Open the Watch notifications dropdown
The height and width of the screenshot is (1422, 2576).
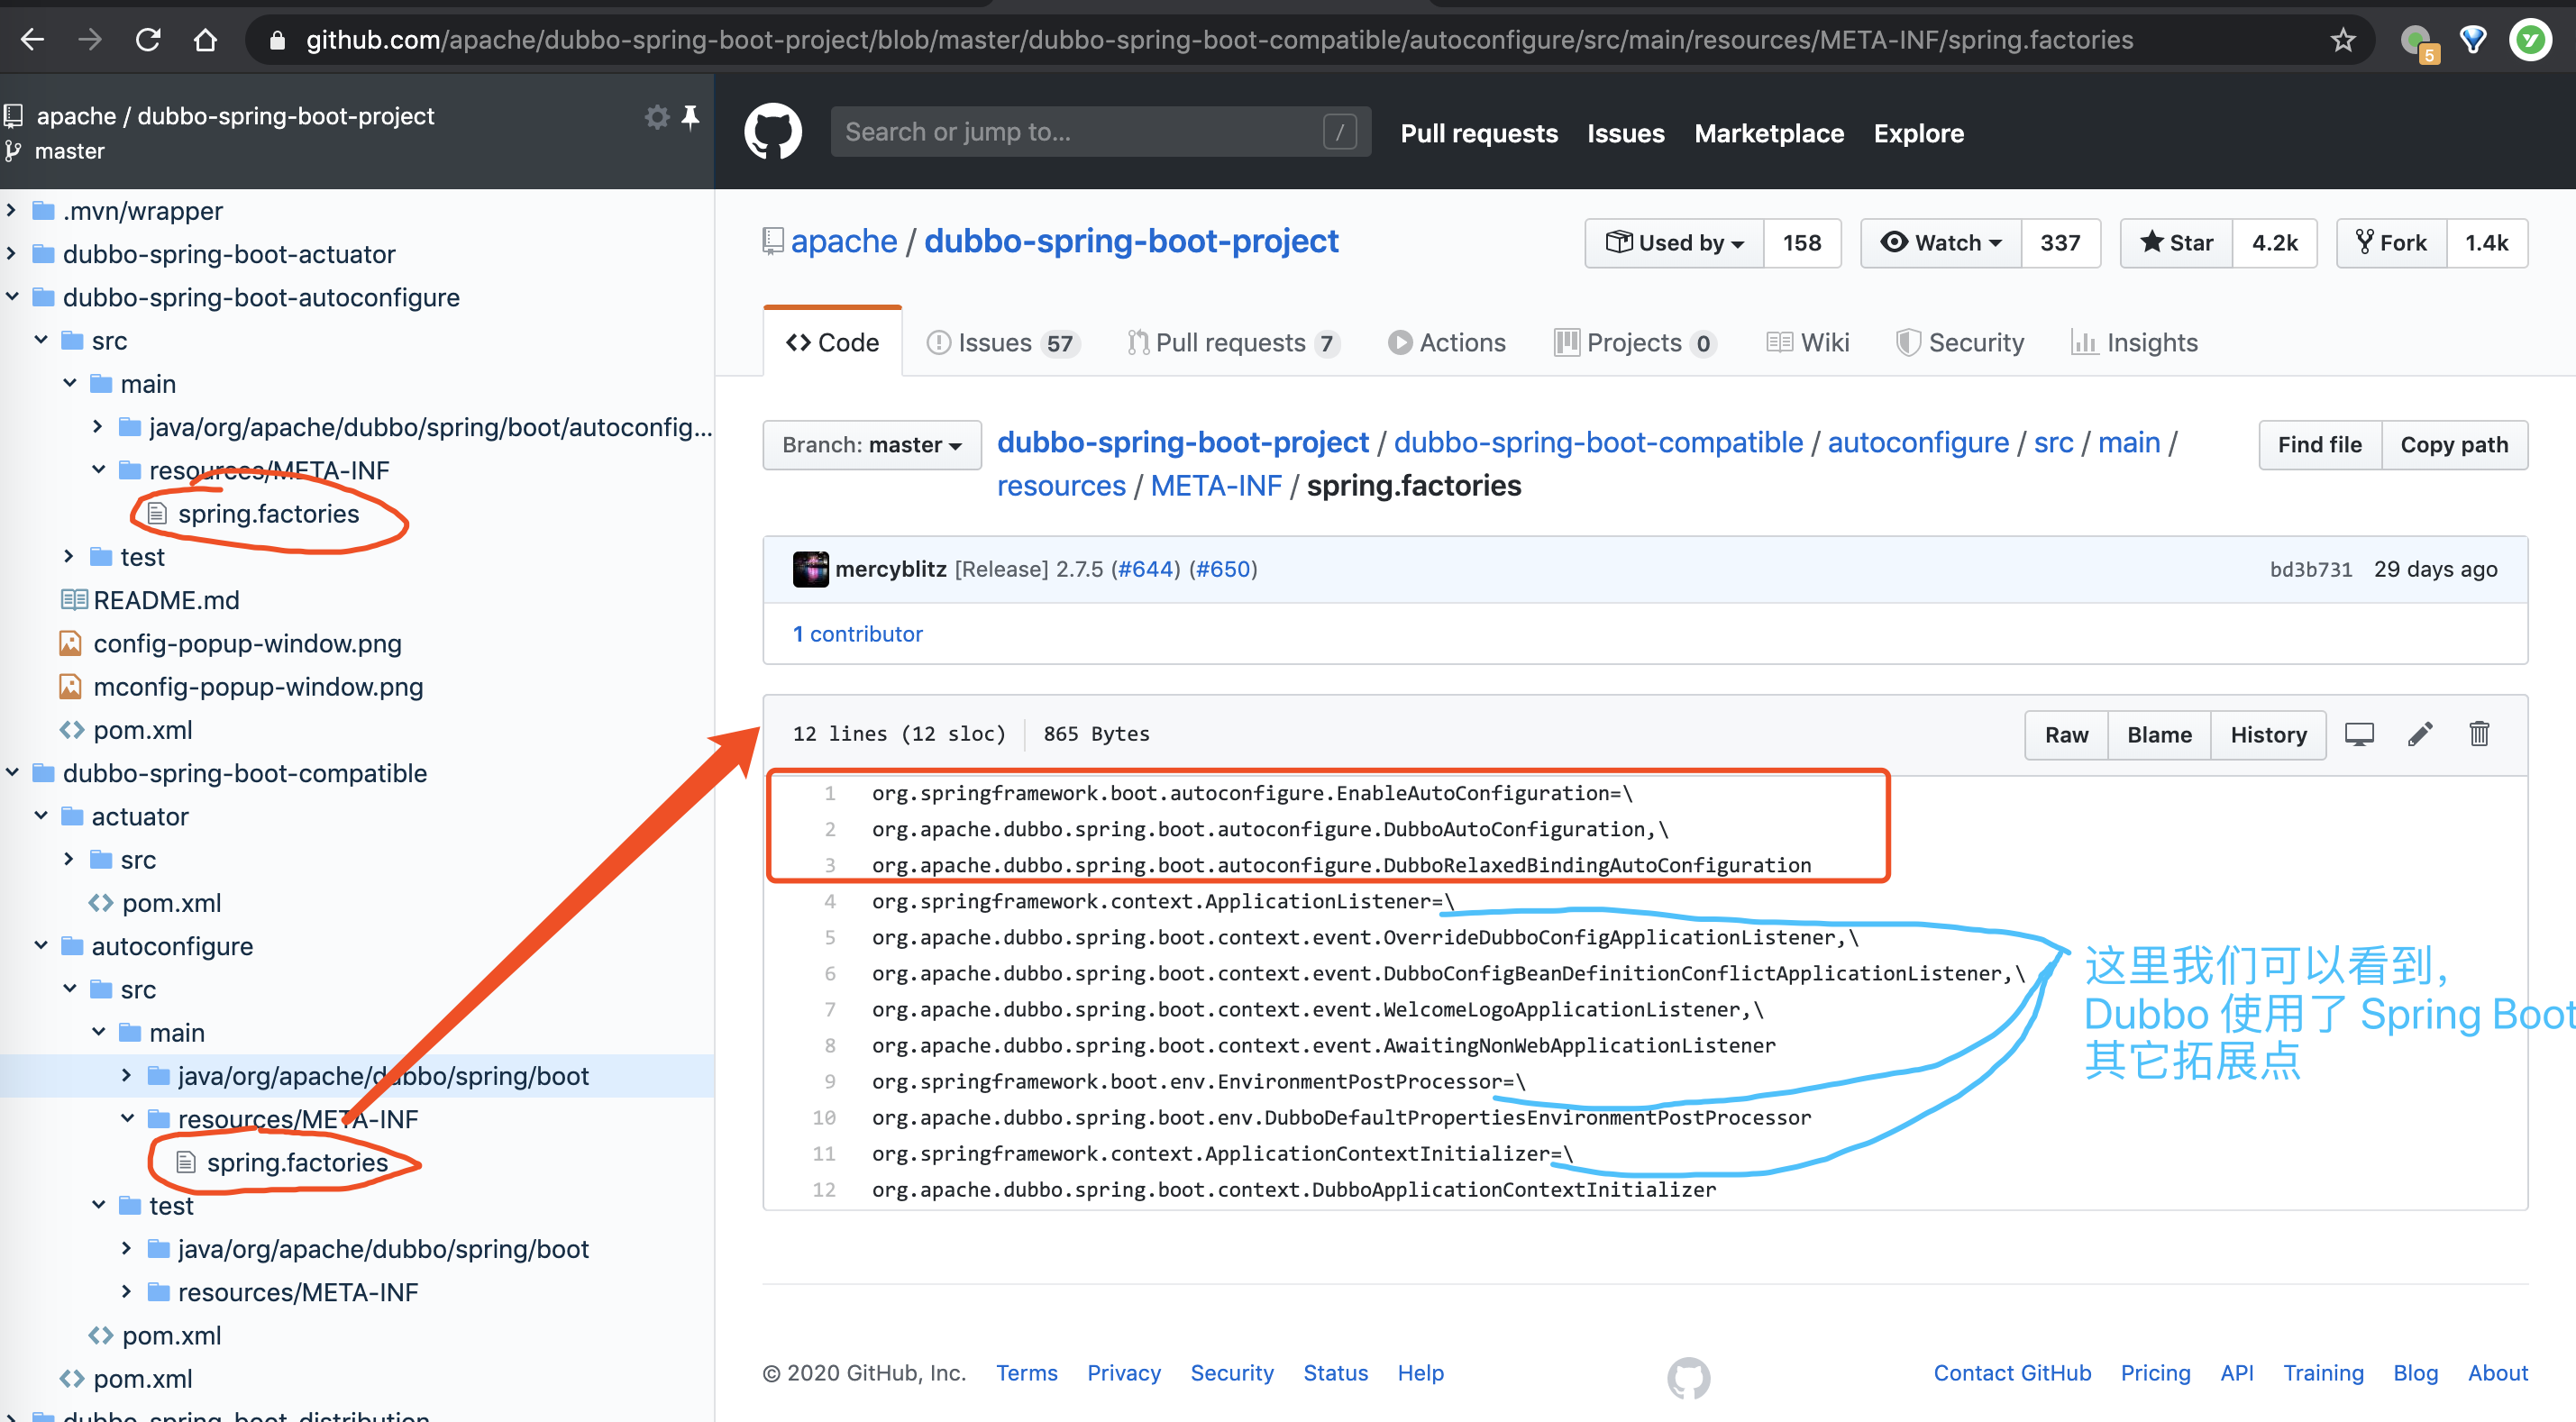(x=1940, y=243)
